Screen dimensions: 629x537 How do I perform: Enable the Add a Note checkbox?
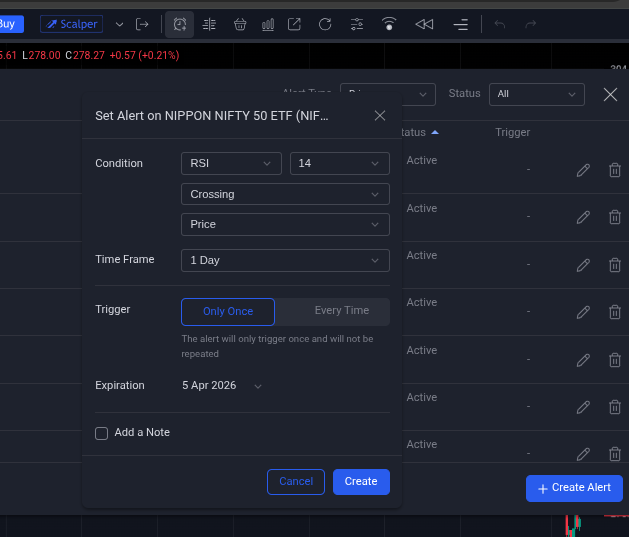pyautogui.click(x=101, y=433)
